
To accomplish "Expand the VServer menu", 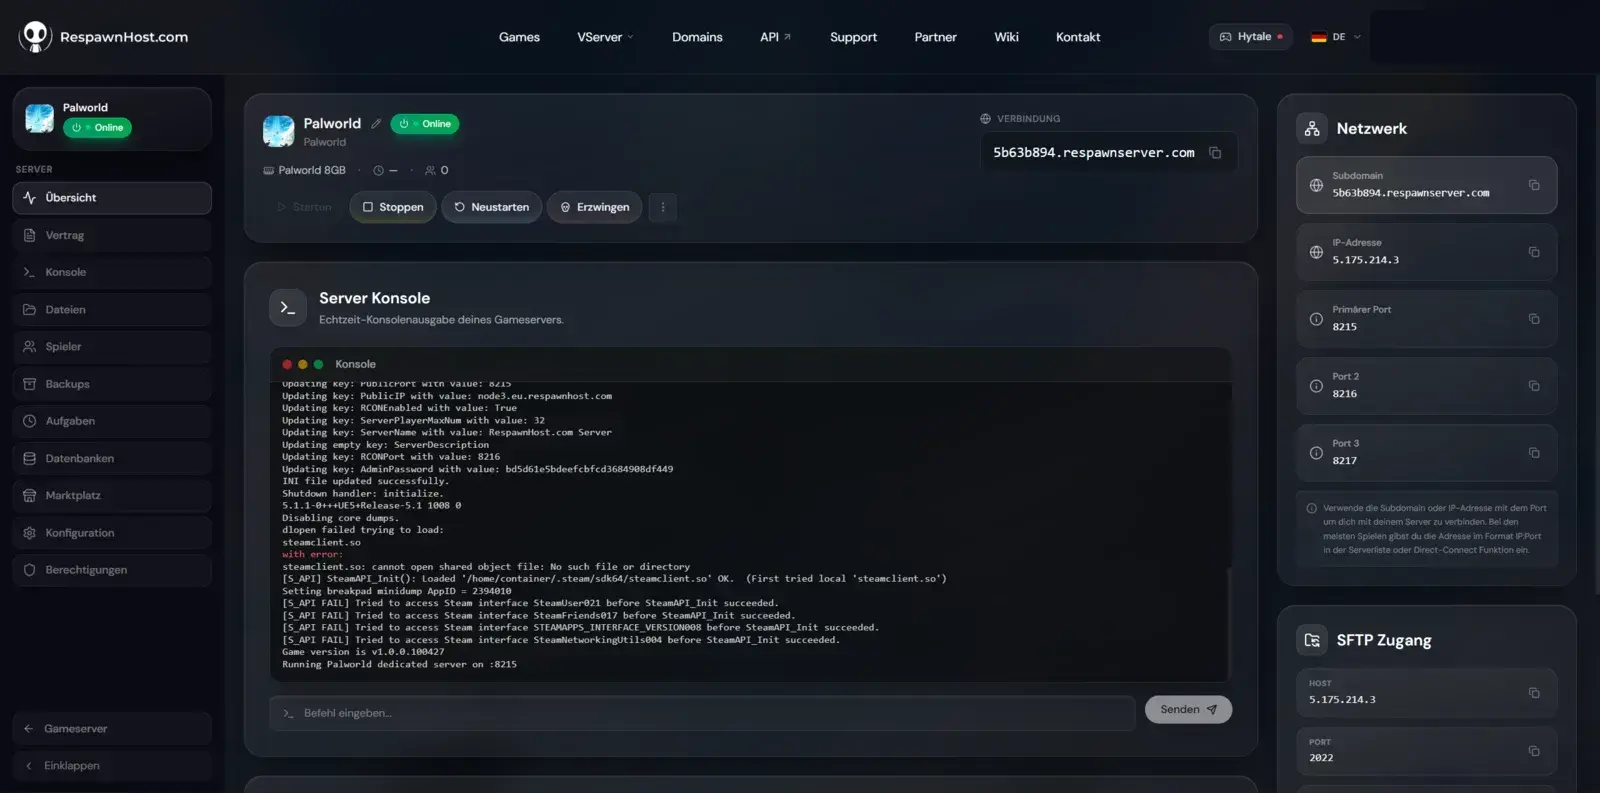I will click(x=605, y=37).
